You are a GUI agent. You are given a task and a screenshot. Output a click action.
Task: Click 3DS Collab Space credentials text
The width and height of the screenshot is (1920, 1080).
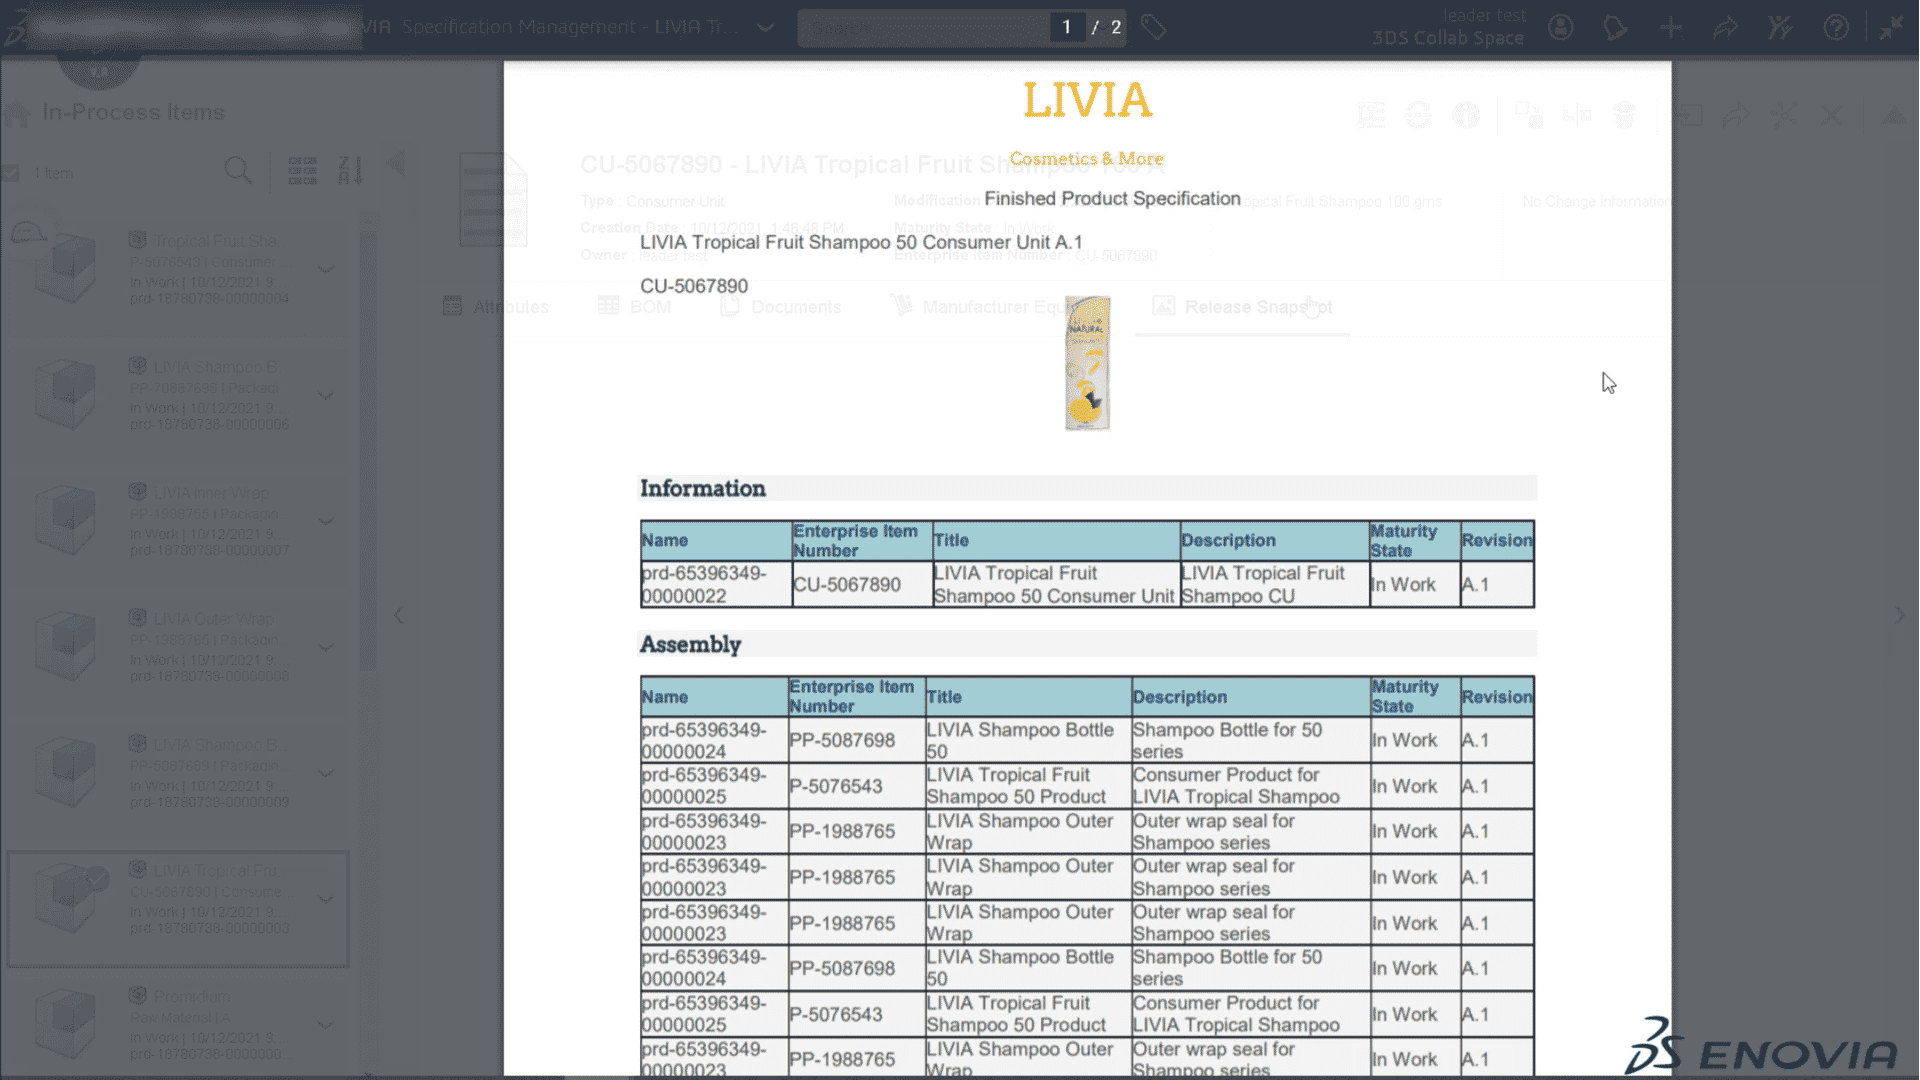[x=1447, y=38]
